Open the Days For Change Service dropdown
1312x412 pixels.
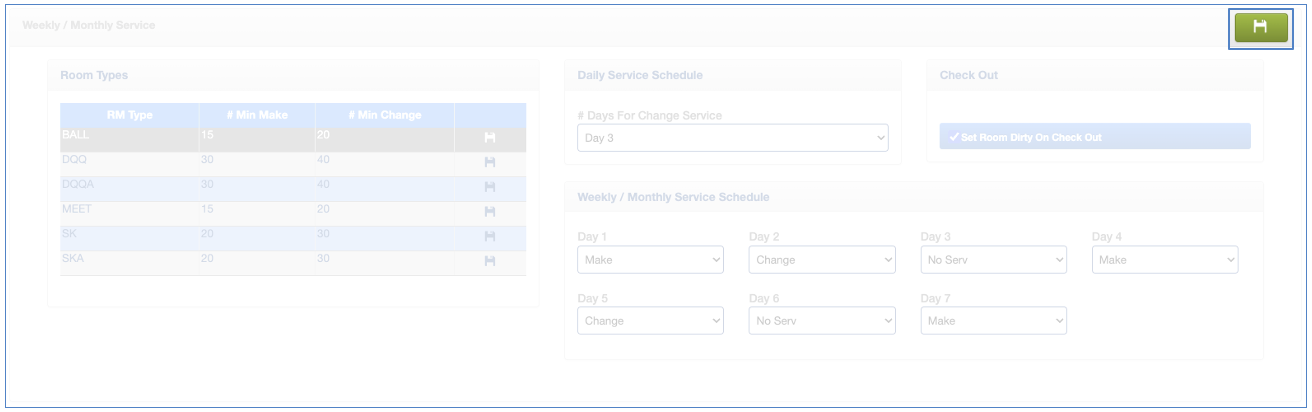(732, 138)
